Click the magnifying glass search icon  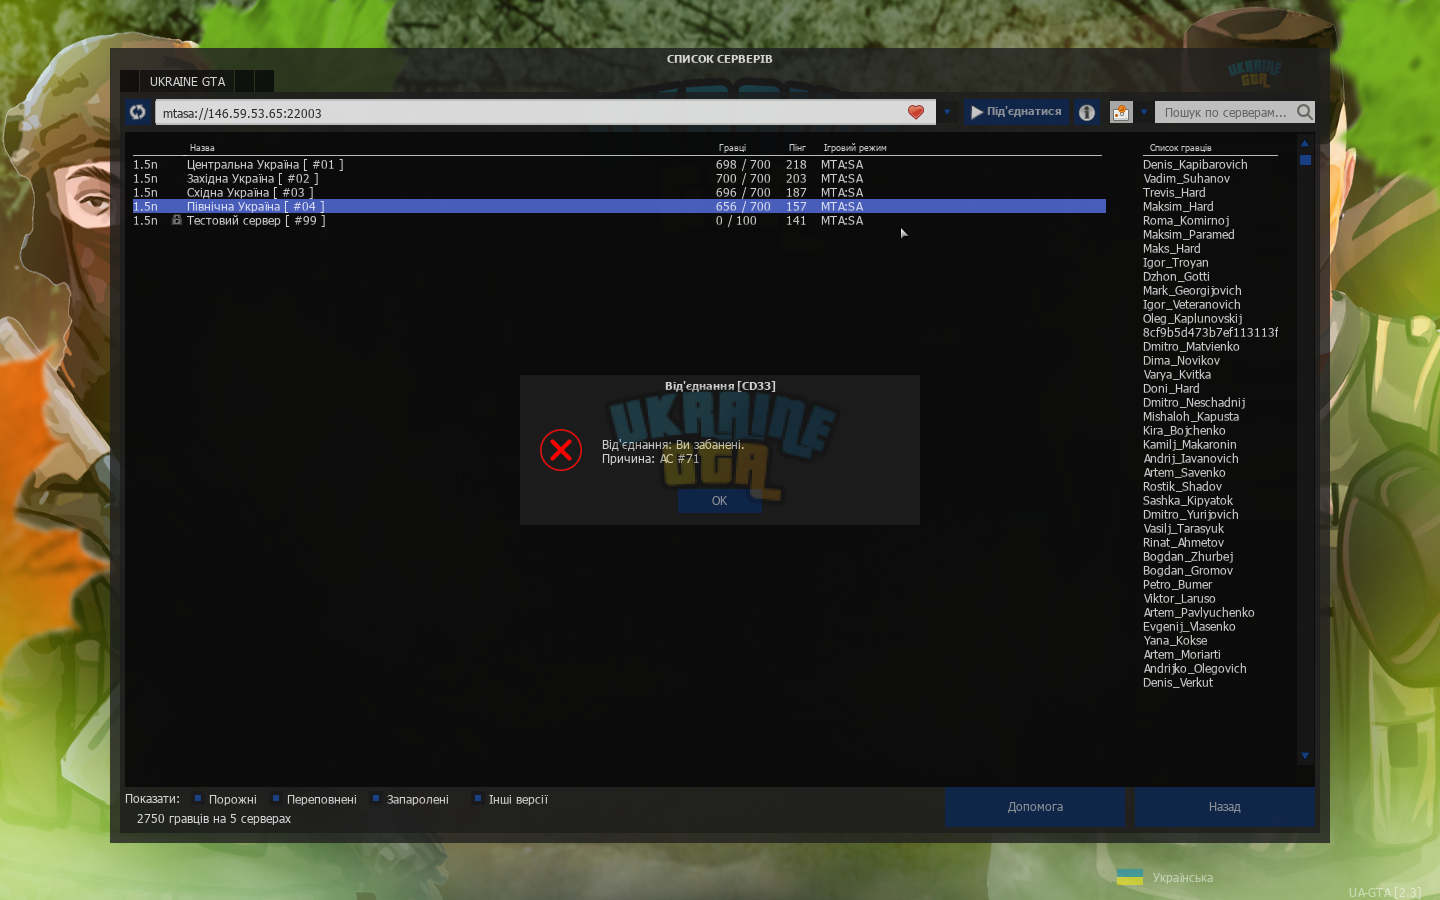click(x=1305, y=112)
